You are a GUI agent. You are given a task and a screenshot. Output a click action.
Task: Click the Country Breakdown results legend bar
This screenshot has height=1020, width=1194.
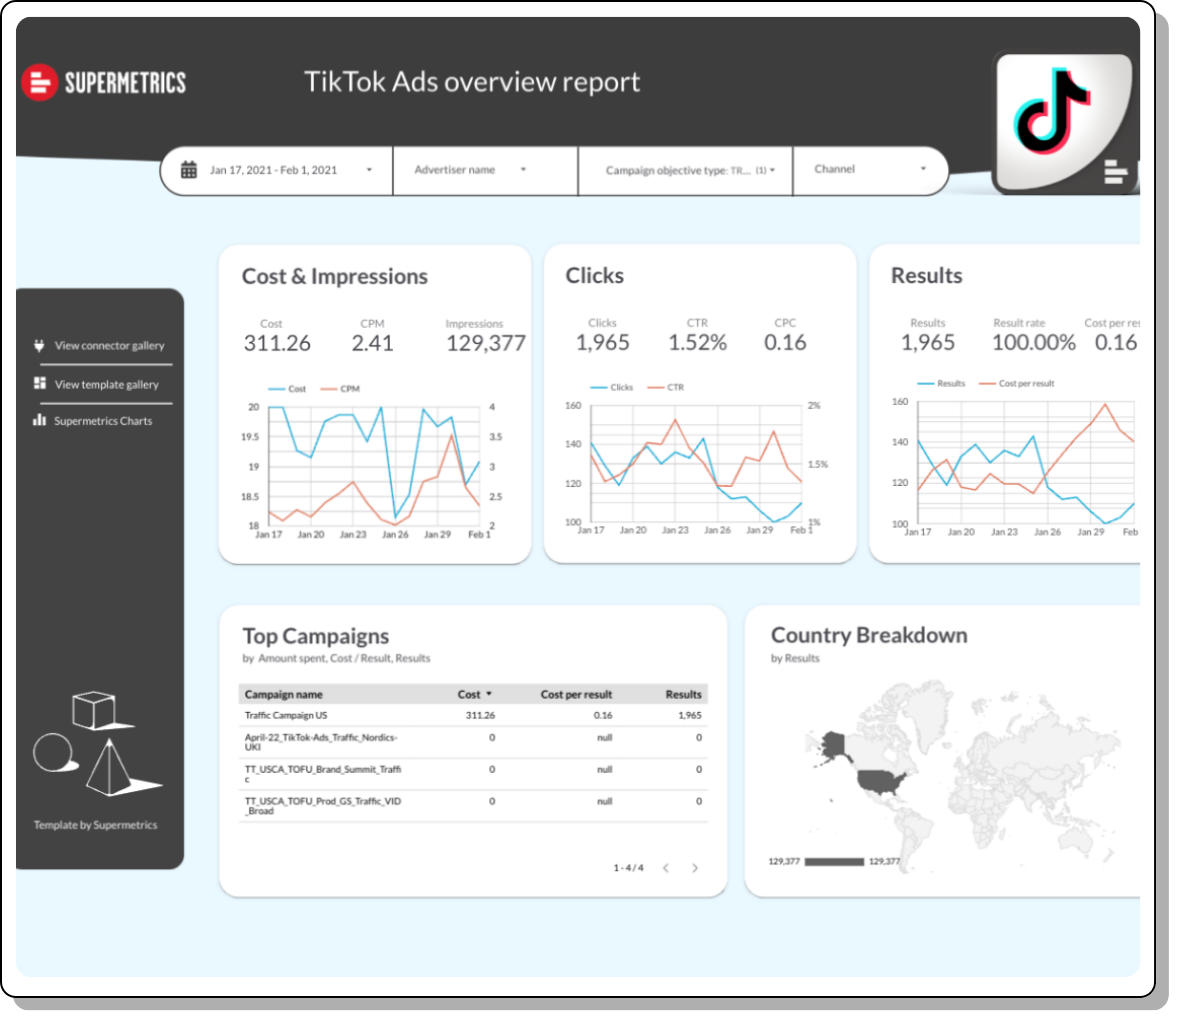(834, 861)
